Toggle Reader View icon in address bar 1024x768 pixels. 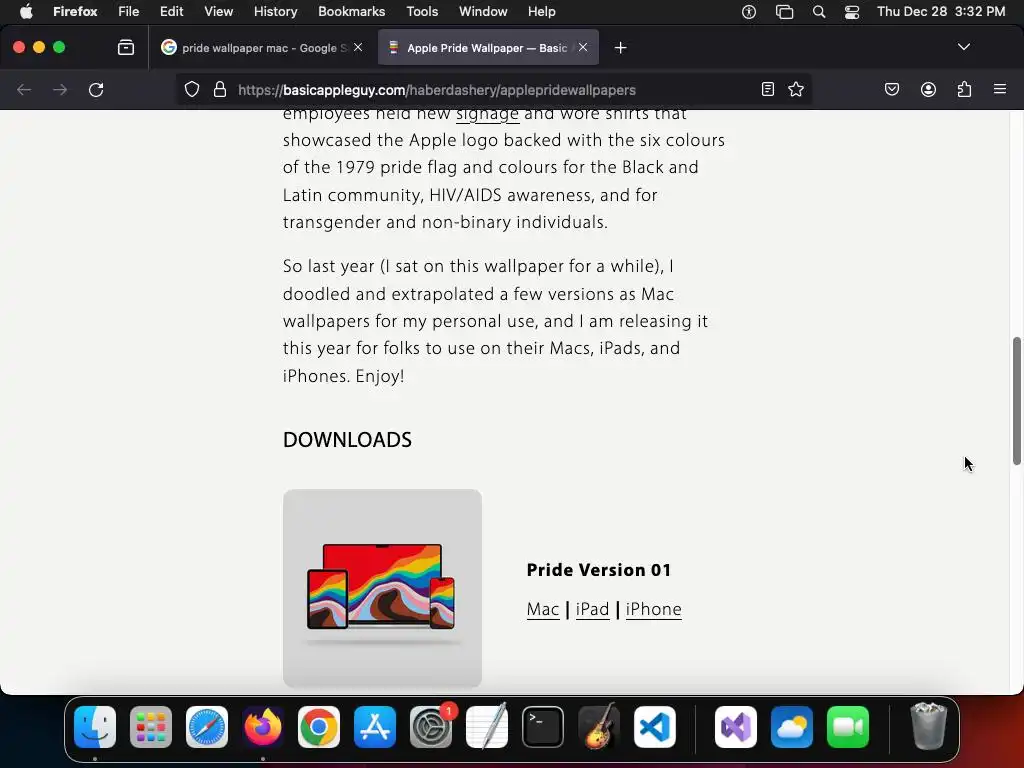[768, 89]
